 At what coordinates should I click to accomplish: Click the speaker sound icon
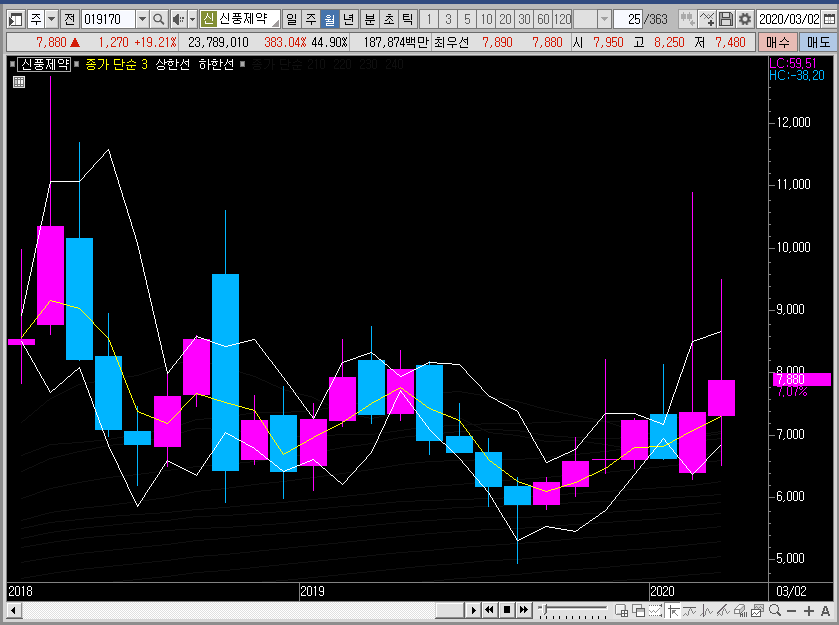178,20
